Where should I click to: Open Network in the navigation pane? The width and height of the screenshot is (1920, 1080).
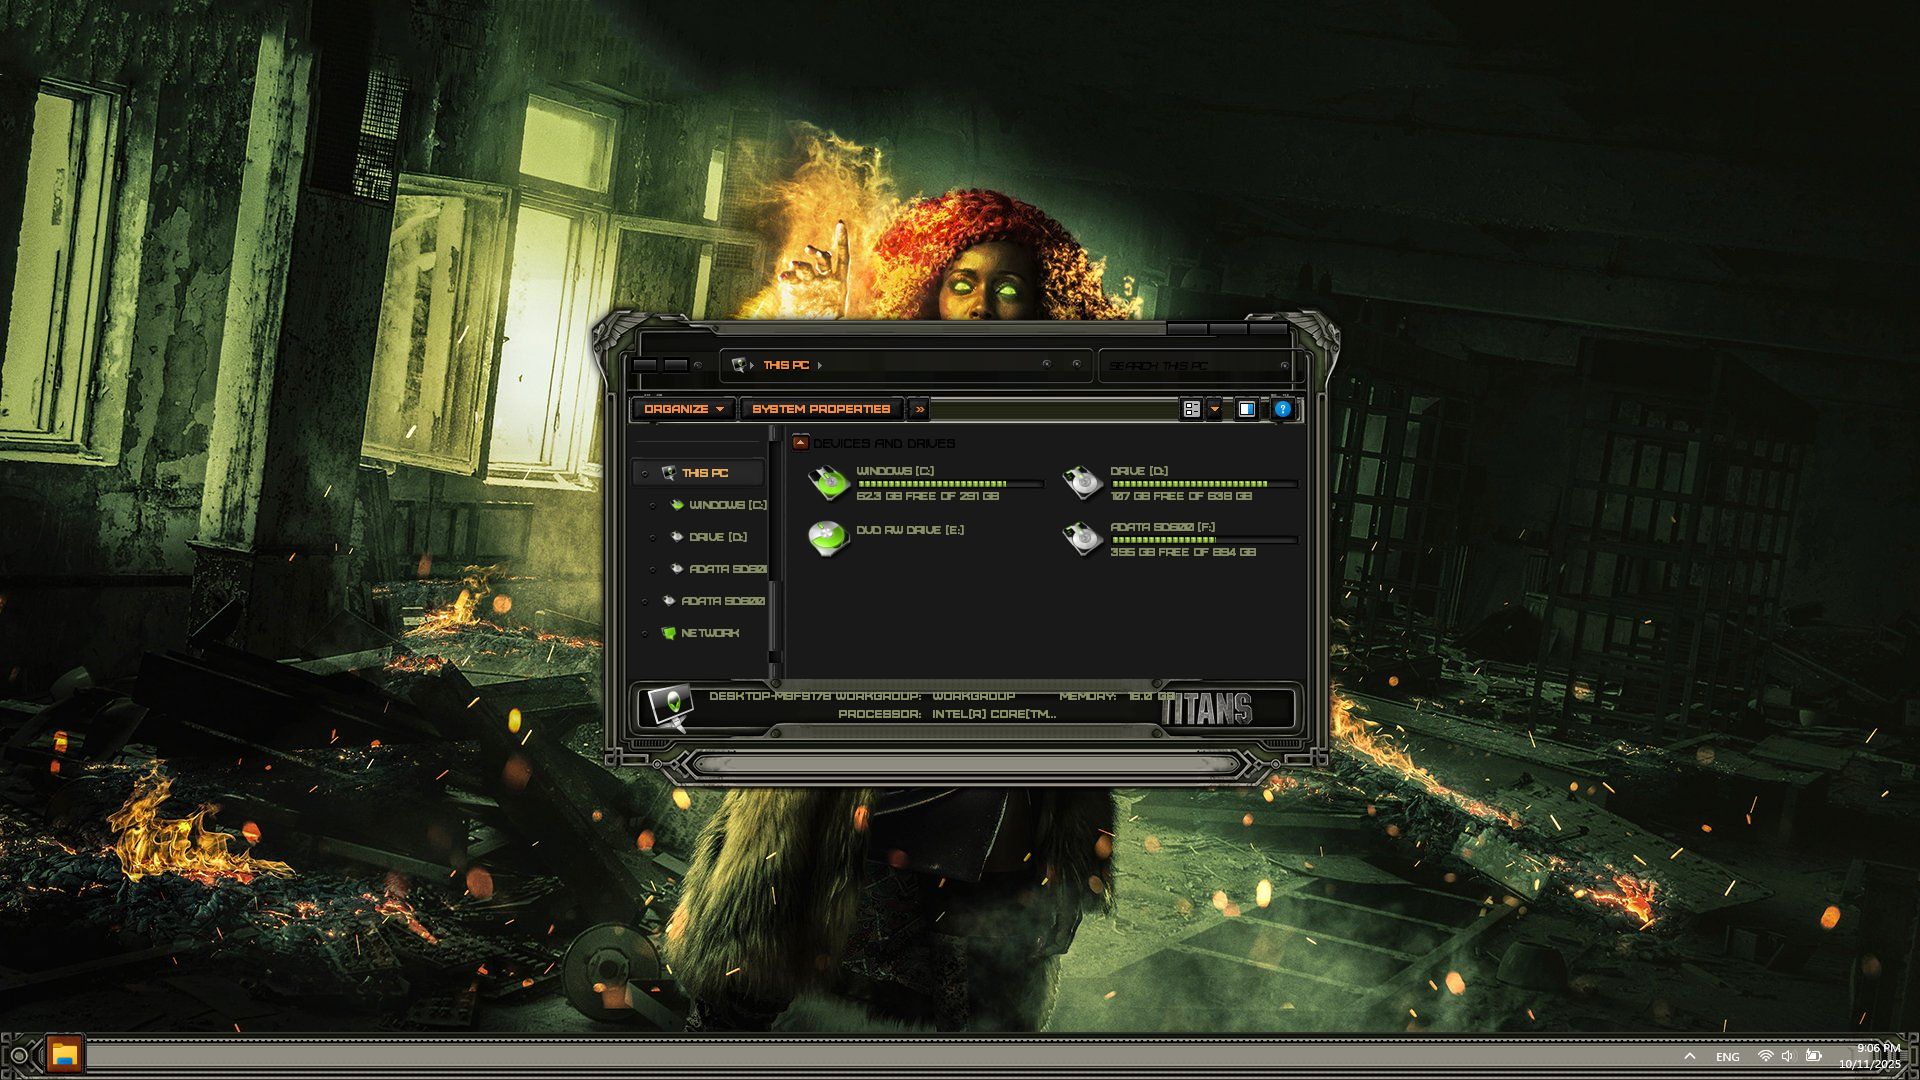[x=709, y=633]
